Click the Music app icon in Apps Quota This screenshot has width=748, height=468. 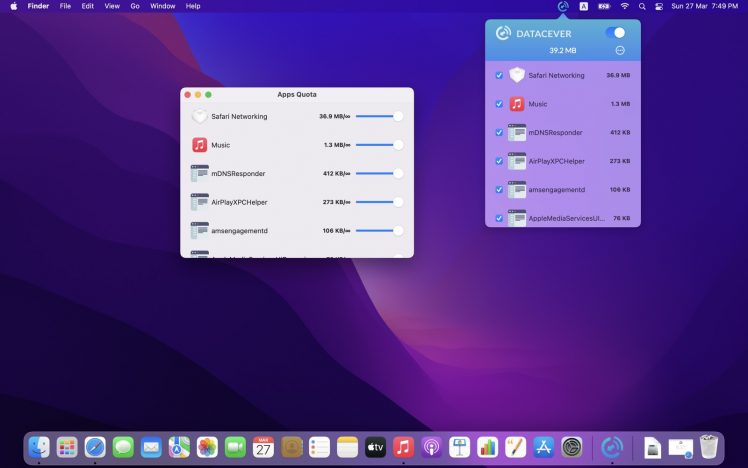point(200,145)
